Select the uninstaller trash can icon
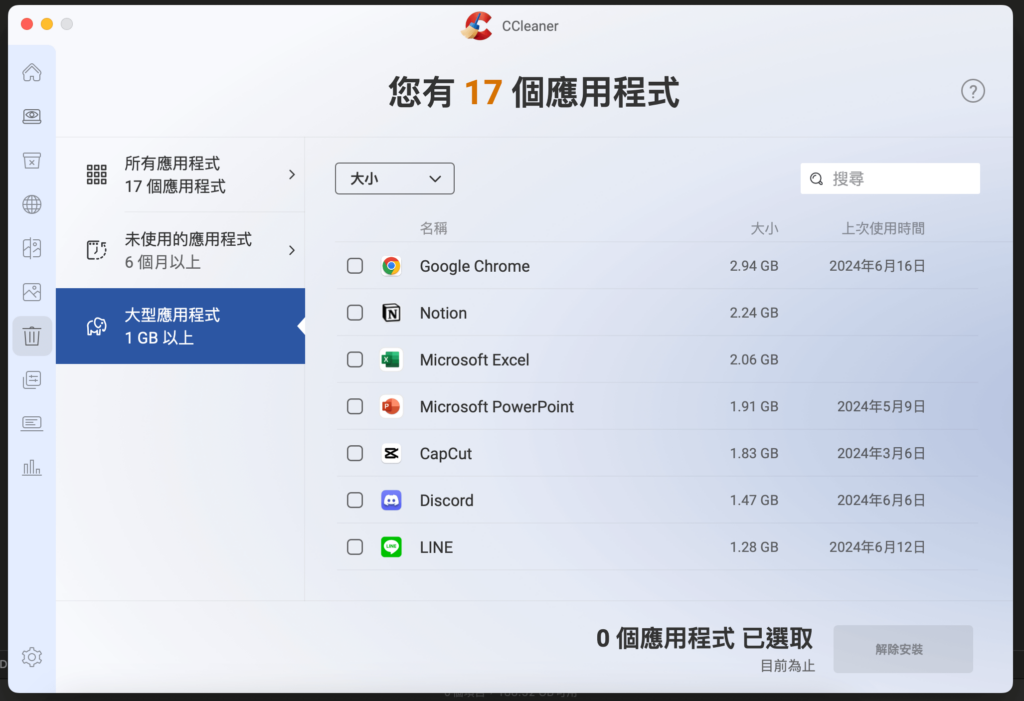This screenshot has height=701, width=1024. tap(31, 336)
